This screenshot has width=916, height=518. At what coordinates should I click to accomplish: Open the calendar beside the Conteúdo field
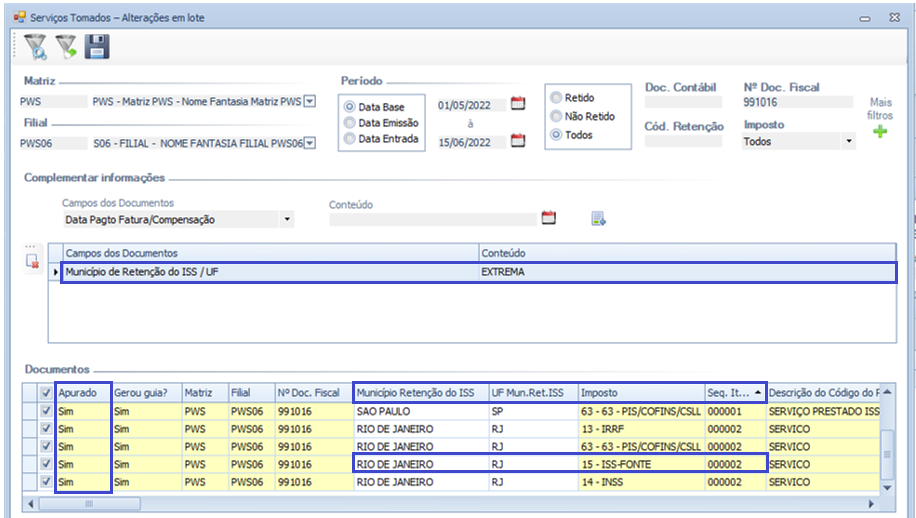pyautogui.click(x=548, y=218)
